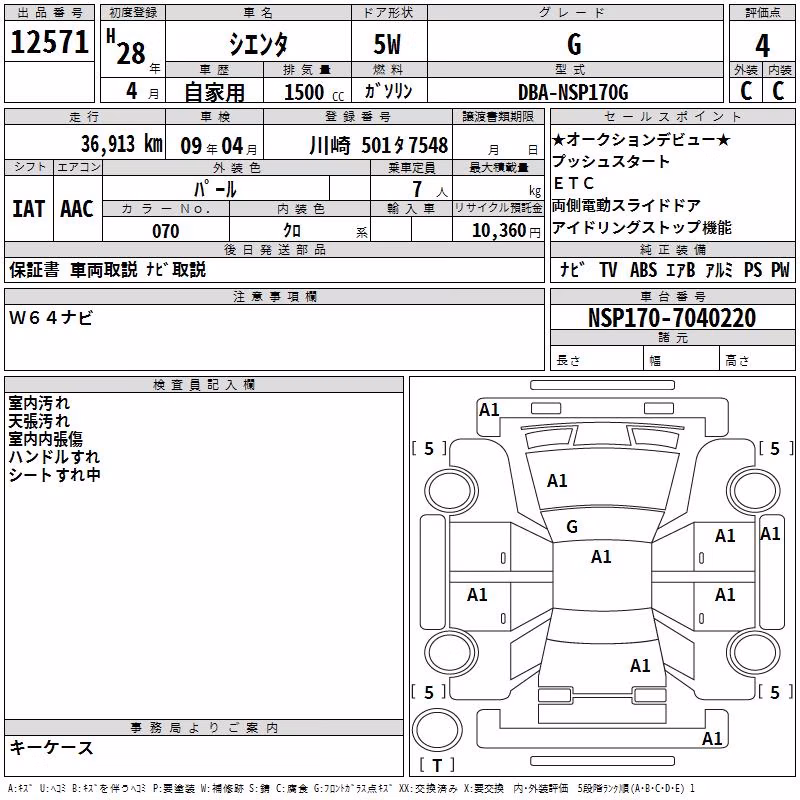800x800 pixels.
Task: Click inspector note ハンドルすれ
Action: click(x=54, y=457)
